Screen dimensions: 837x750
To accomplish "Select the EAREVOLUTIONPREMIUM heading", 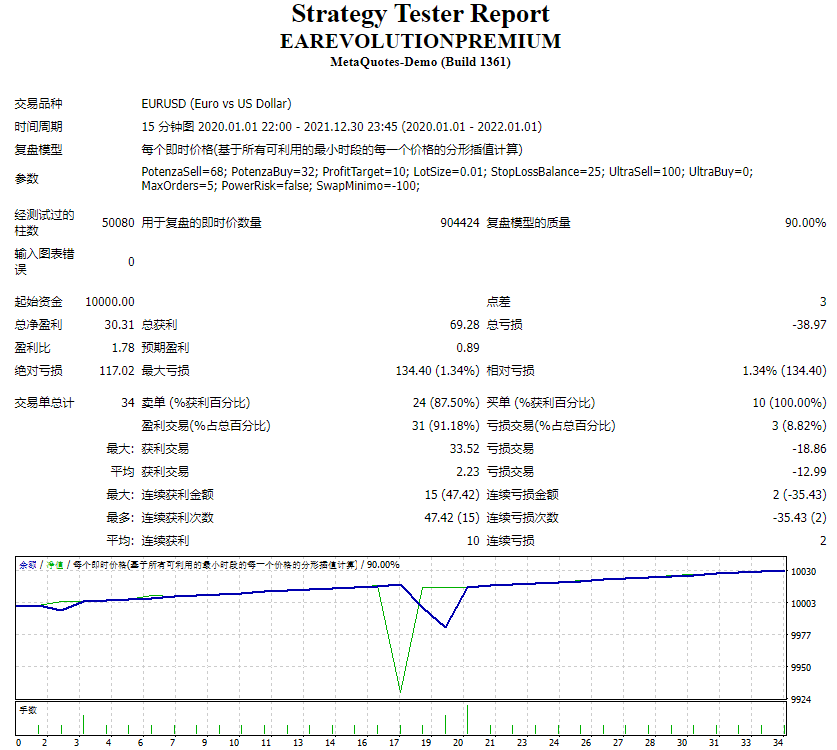I will [420, 42].
